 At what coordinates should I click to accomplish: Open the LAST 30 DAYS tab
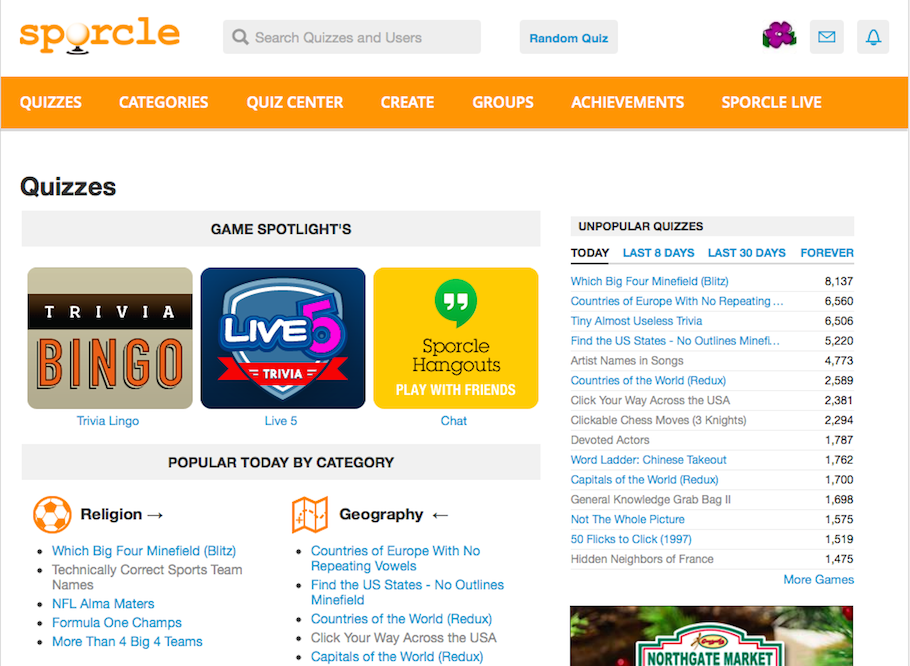[x=746, y=253]
